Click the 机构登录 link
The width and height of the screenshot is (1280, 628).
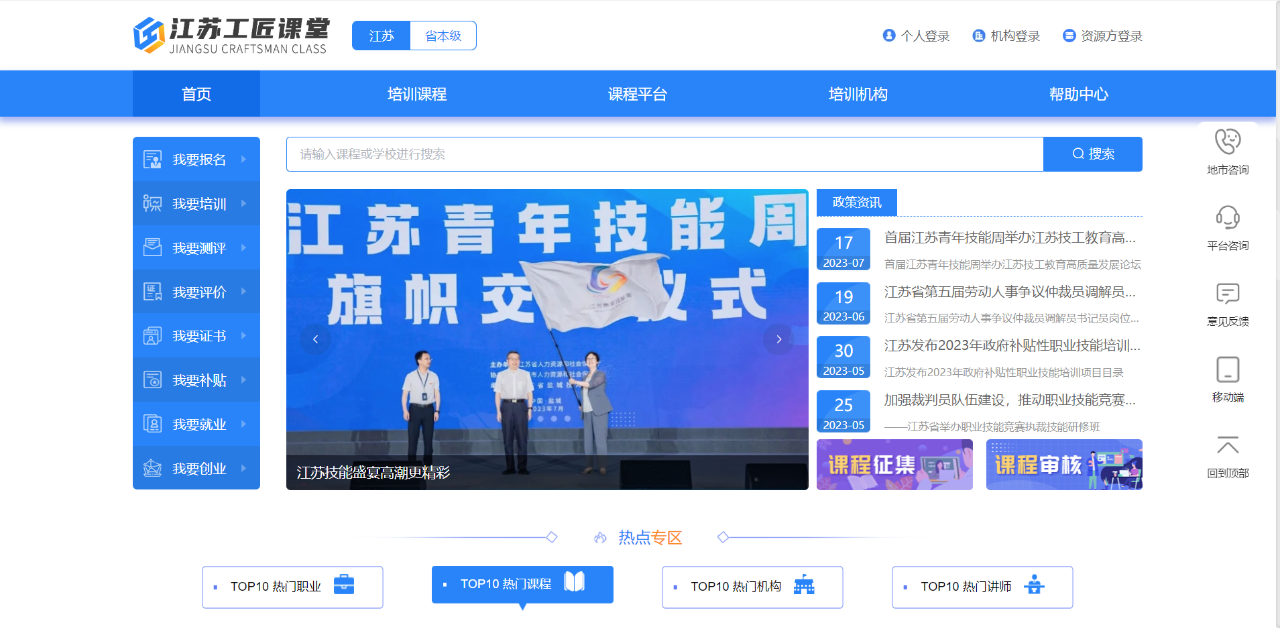click(x=1015, y=36)
